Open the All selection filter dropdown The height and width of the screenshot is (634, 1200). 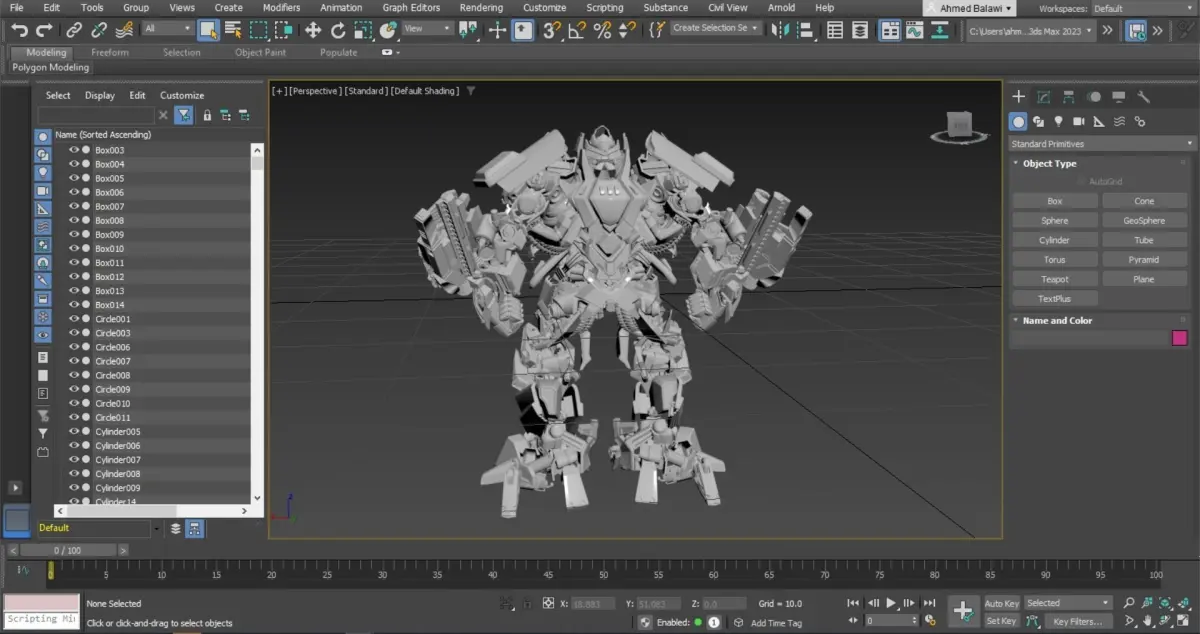click(x=168, y=29)
